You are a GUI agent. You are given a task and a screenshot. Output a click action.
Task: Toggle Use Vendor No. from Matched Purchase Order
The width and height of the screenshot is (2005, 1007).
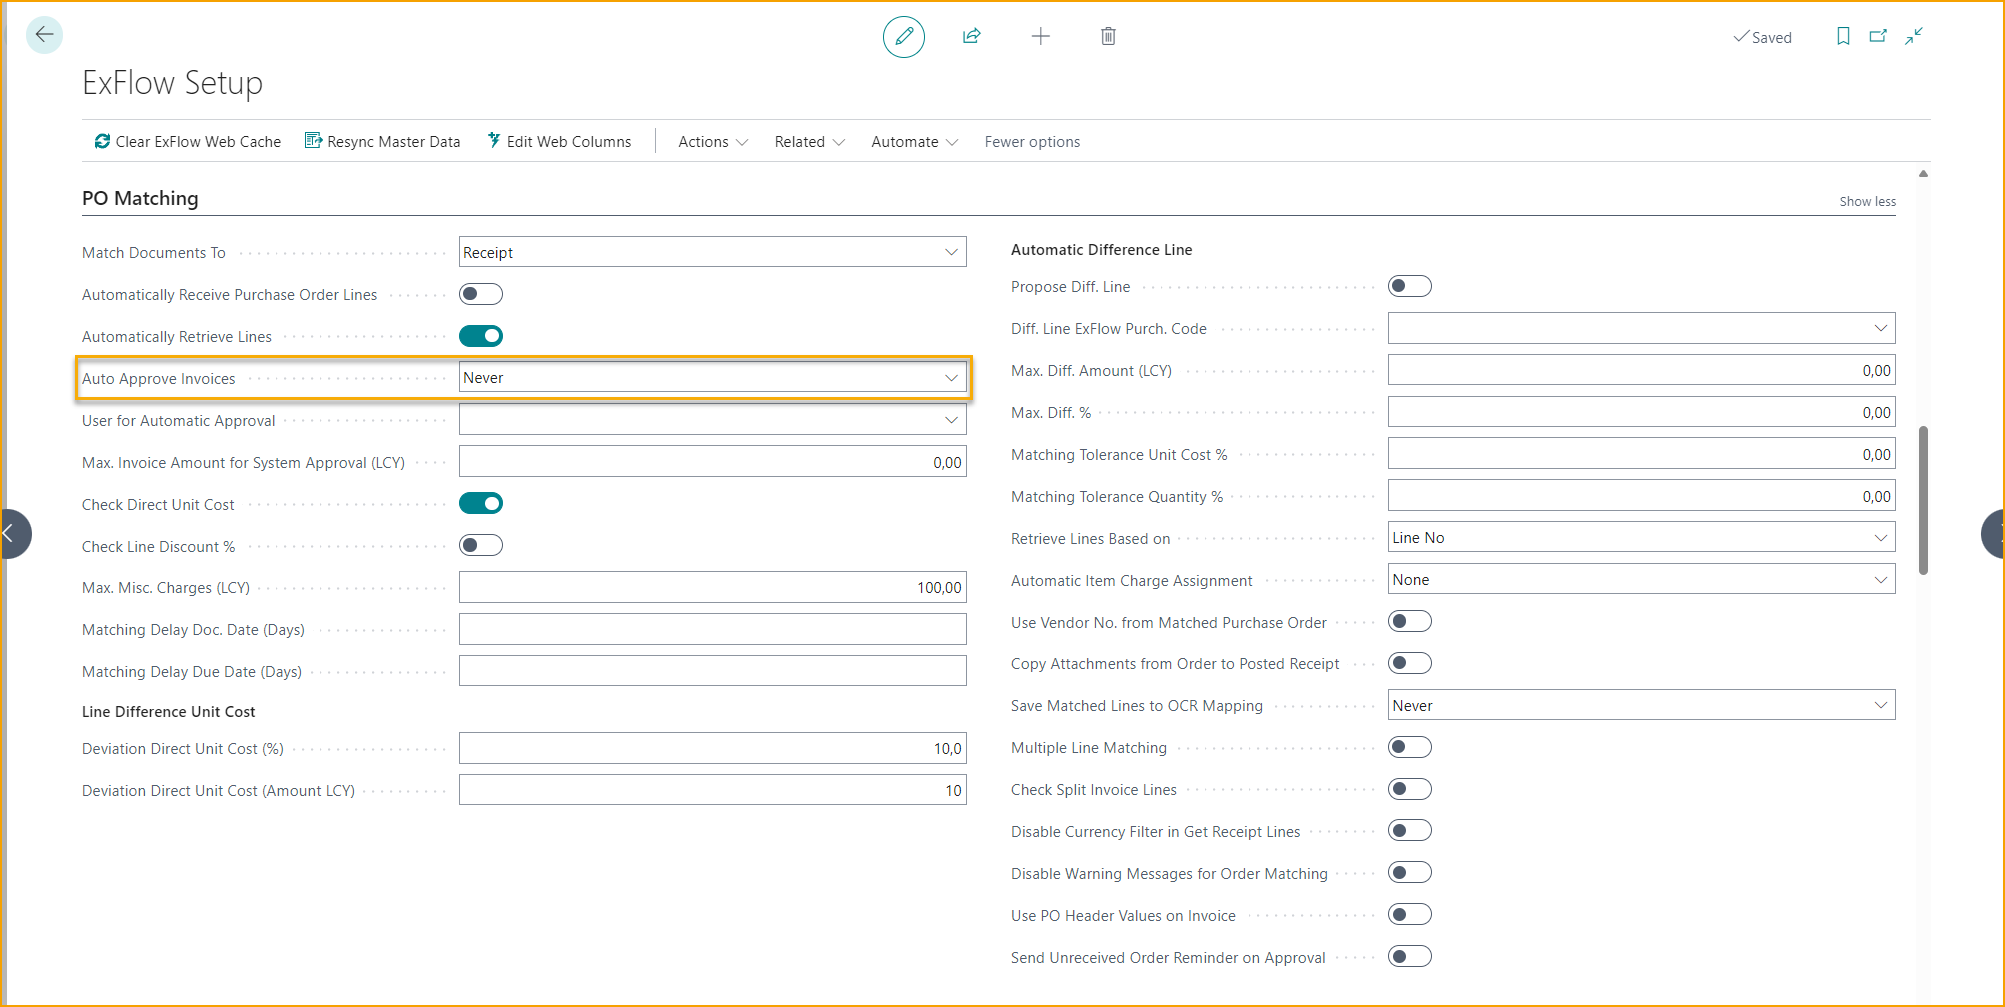pyautogui.click(x=1410, y=621)
